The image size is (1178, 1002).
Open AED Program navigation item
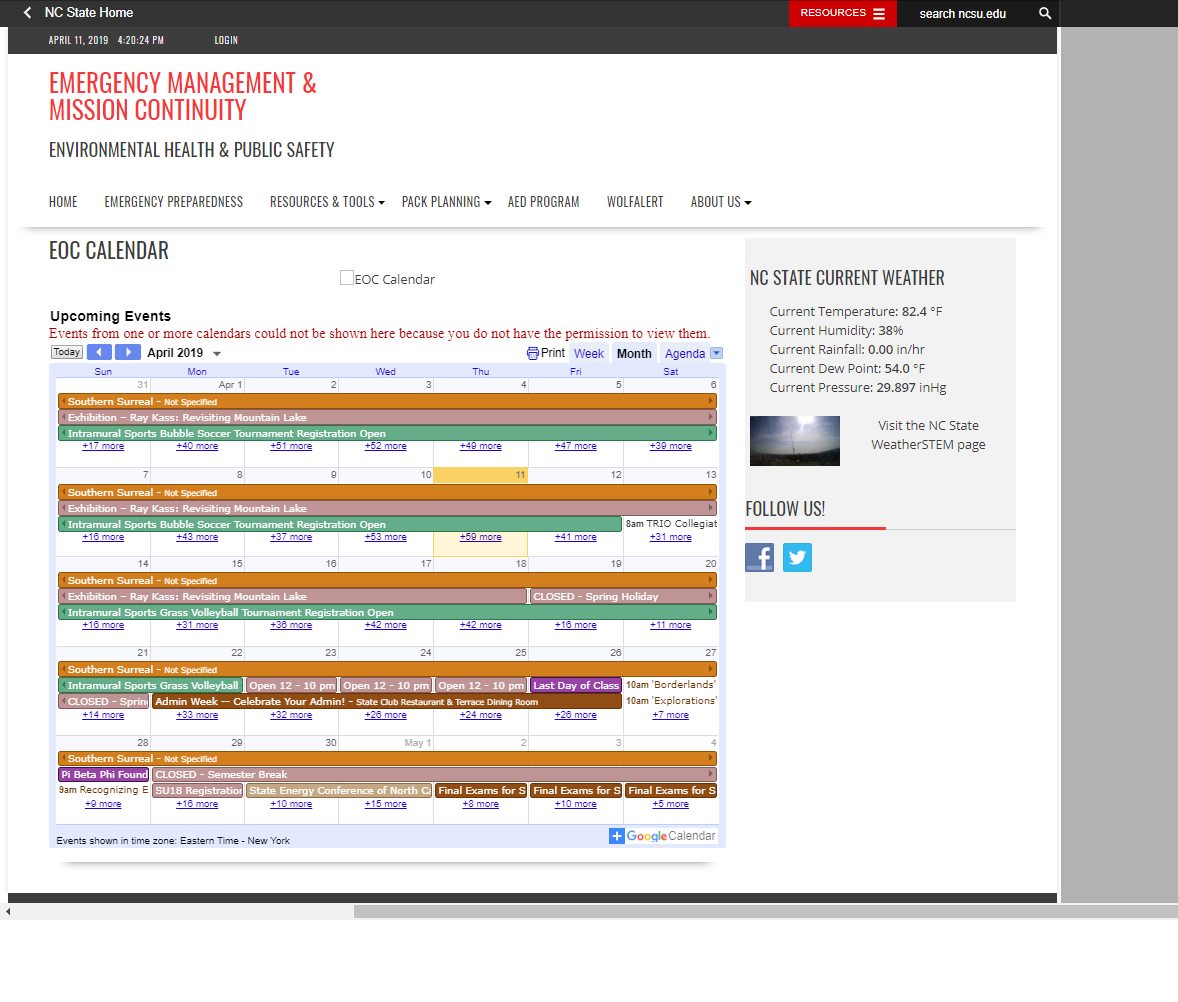tap(543, 202)
